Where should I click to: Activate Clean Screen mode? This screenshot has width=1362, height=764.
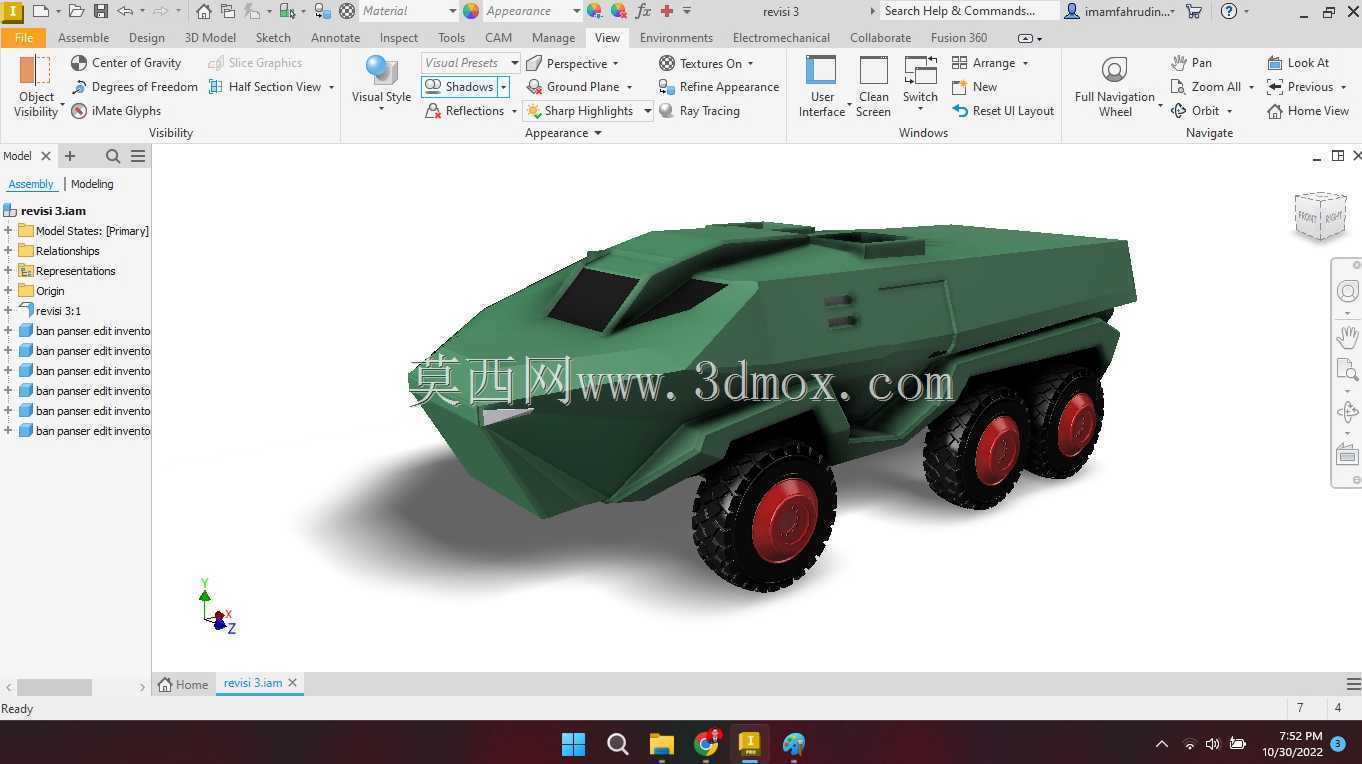coord(873,87)
